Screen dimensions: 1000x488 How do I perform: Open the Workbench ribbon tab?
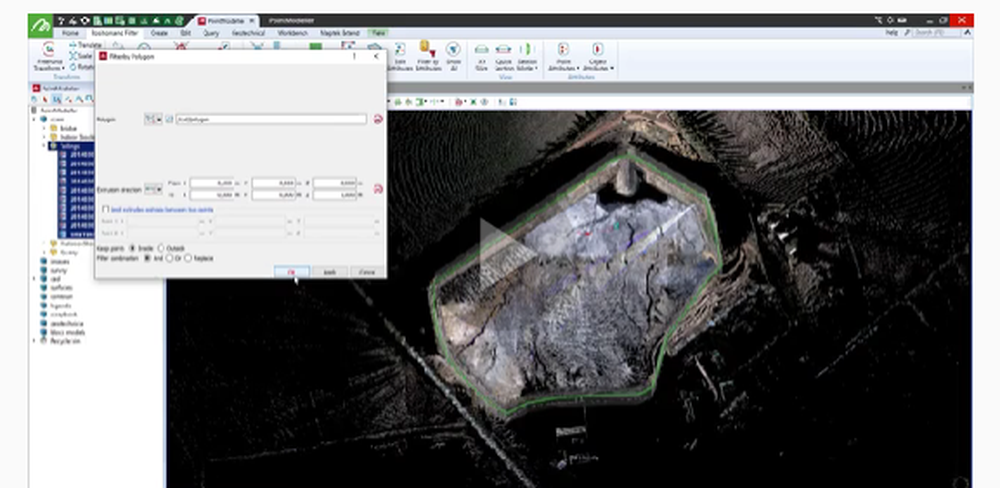pyautogui.click(x=293, y=33)
